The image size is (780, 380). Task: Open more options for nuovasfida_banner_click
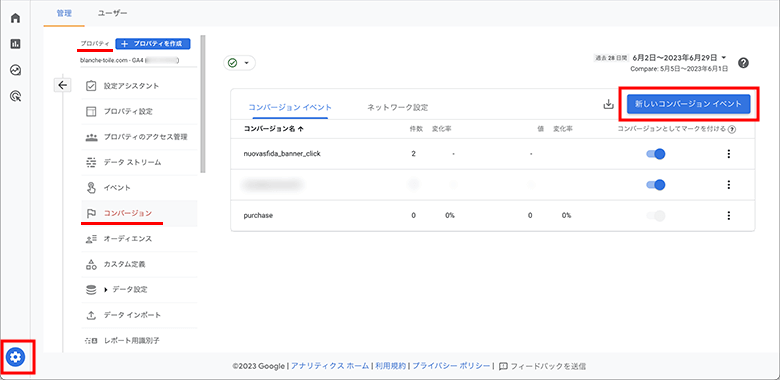[729, 154]
